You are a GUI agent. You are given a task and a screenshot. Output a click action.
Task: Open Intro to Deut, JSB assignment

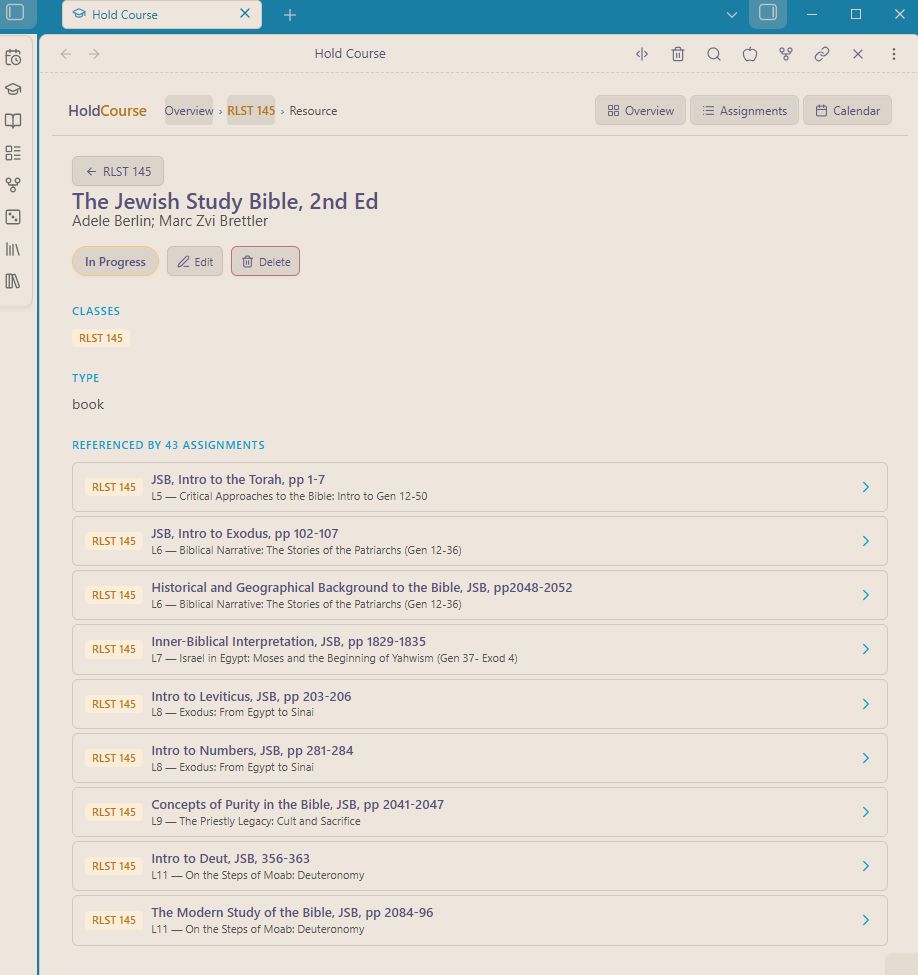pos(480,867)
